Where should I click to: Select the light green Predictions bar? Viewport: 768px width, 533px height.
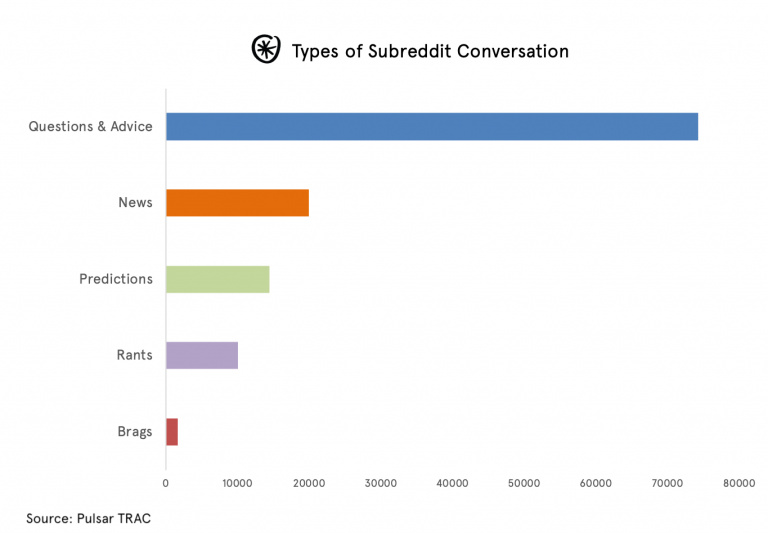tap(217, 279)
